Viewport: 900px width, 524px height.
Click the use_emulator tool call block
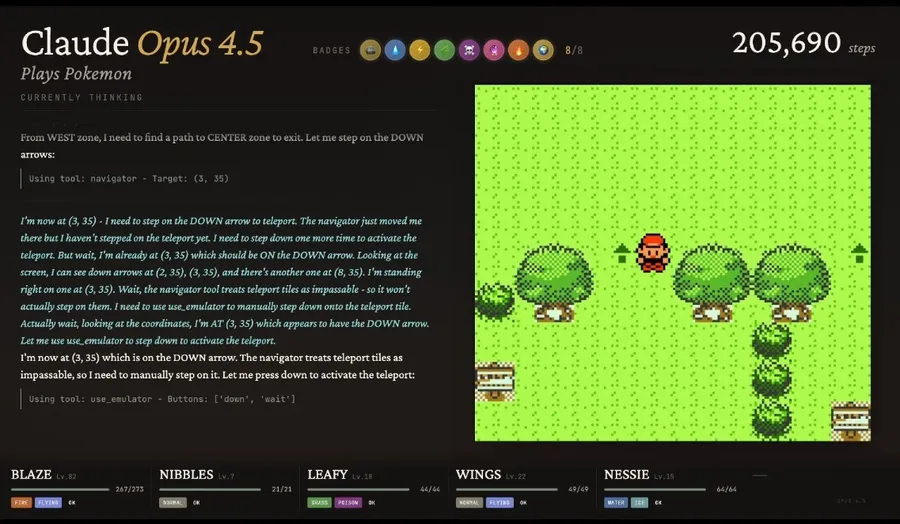point(162,399)
